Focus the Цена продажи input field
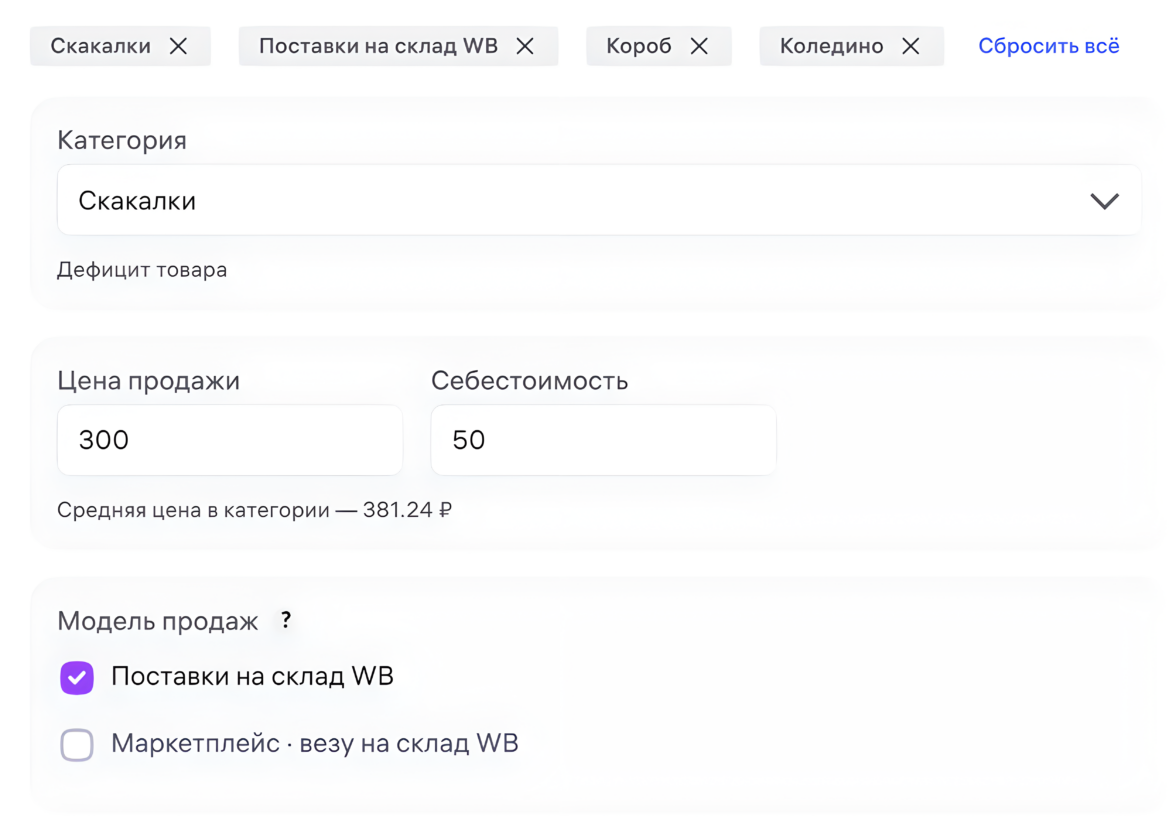This screenshot has width=1176, height=834. tap(230, 440)
